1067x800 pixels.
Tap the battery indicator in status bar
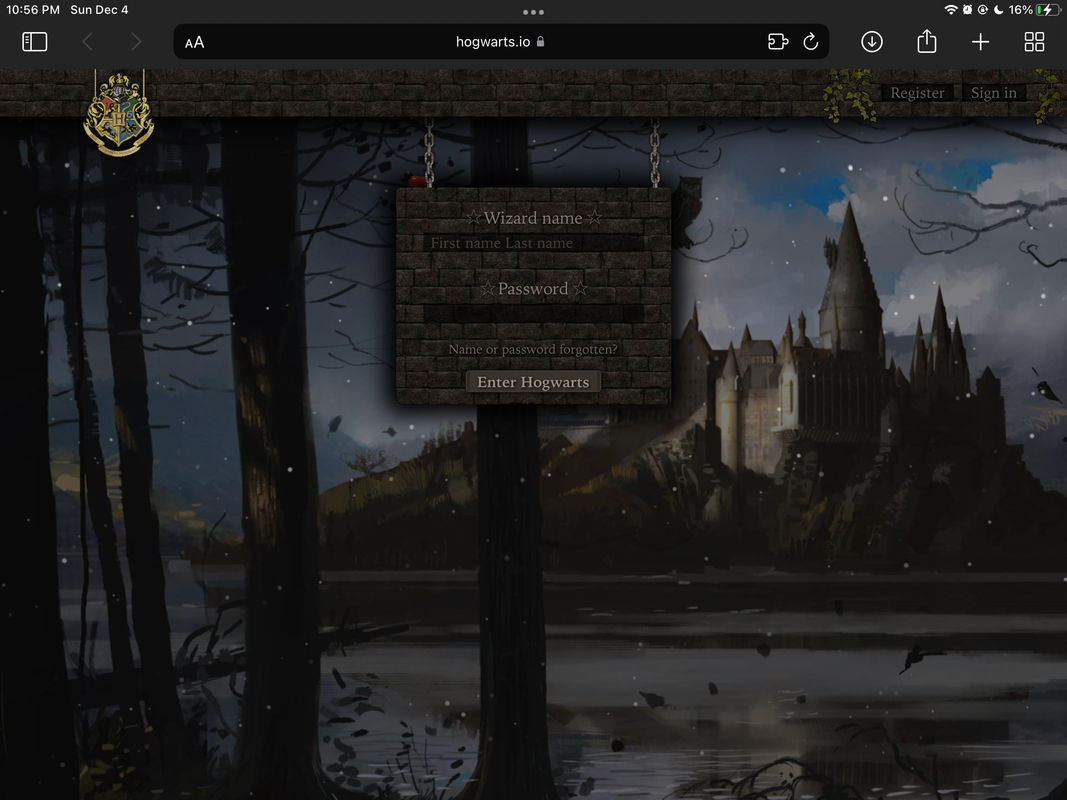pos(1048,10)
